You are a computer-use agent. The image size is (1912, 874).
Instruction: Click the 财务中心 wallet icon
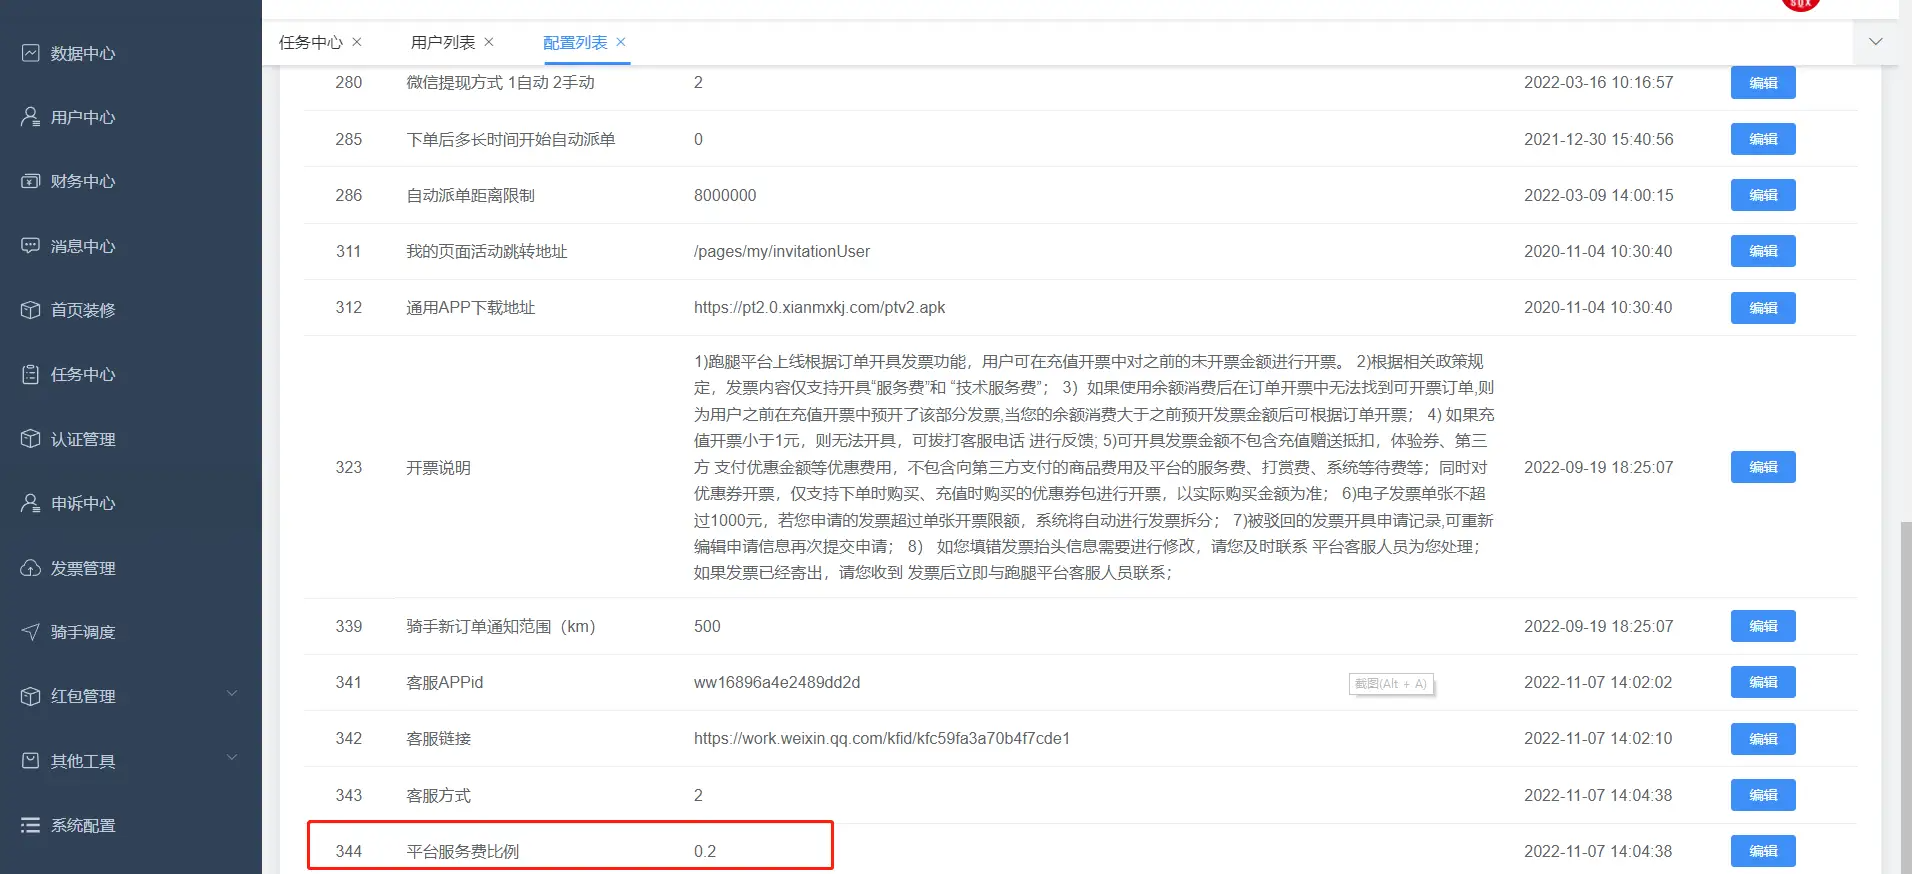pos(31,181)
